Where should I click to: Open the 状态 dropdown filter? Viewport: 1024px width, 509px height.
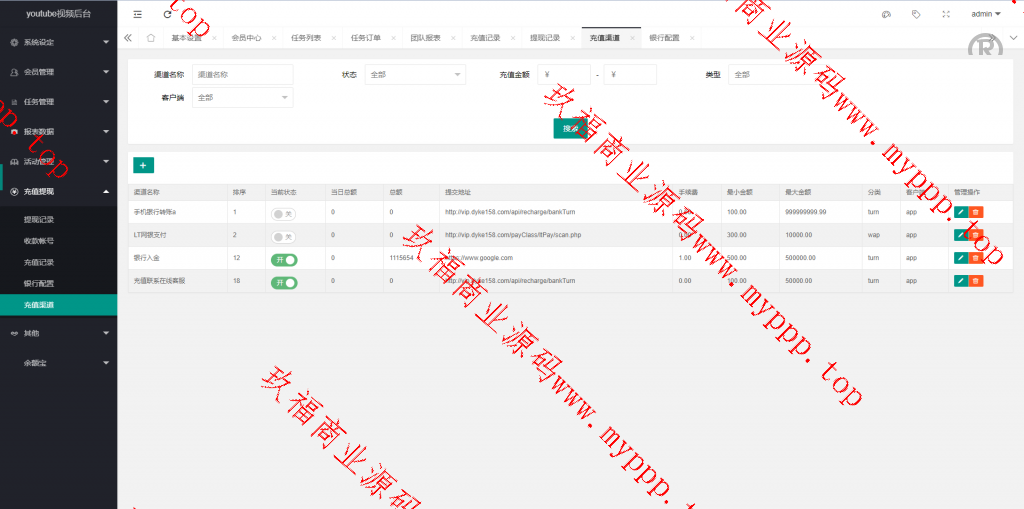pyautogui.click(x=415, y=74)
